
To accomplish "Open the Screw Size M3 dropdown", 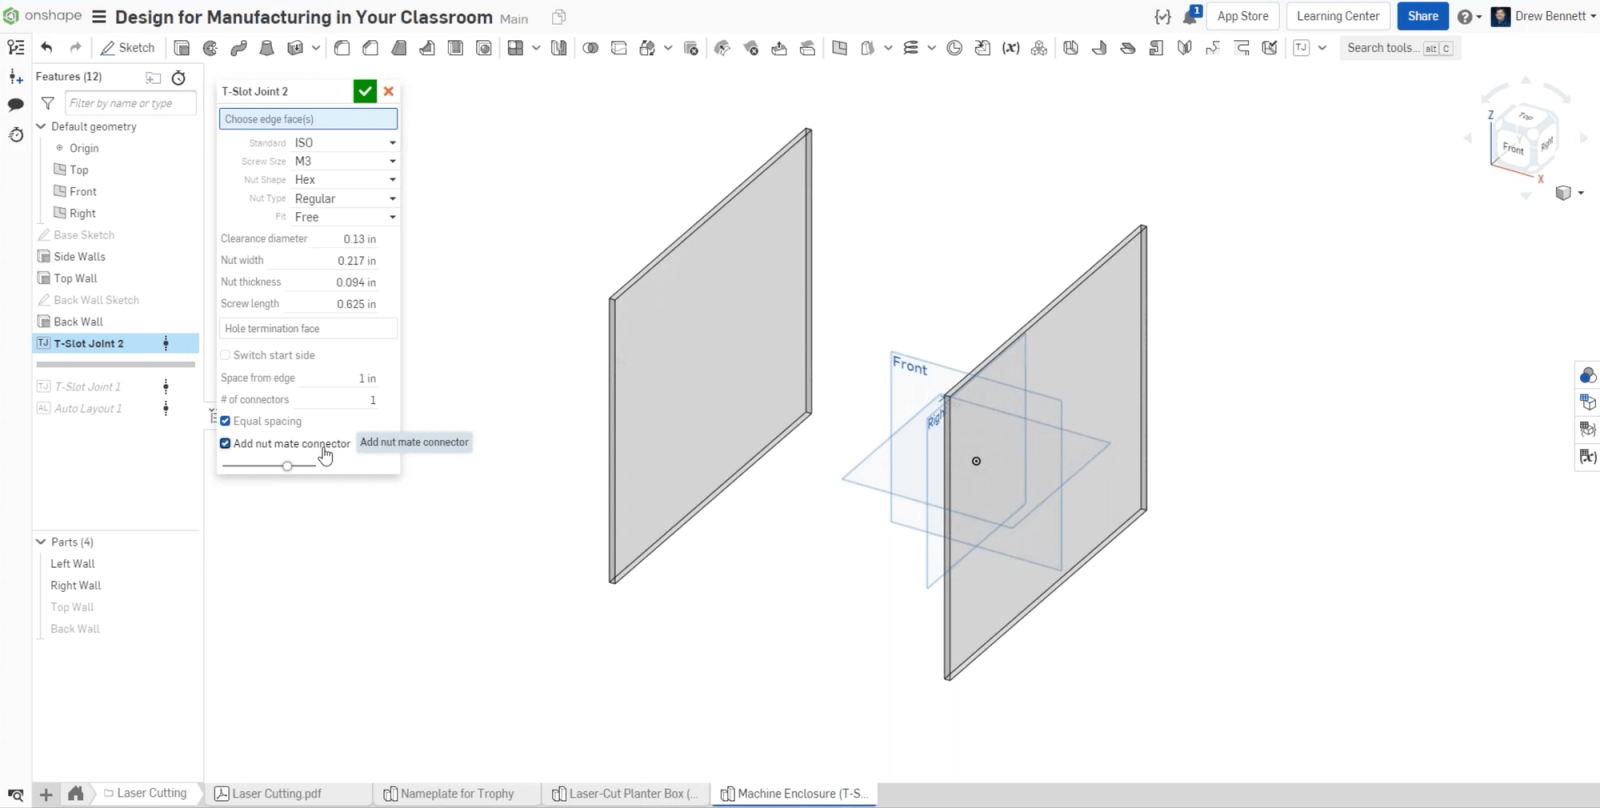I will tap(344, 161).
